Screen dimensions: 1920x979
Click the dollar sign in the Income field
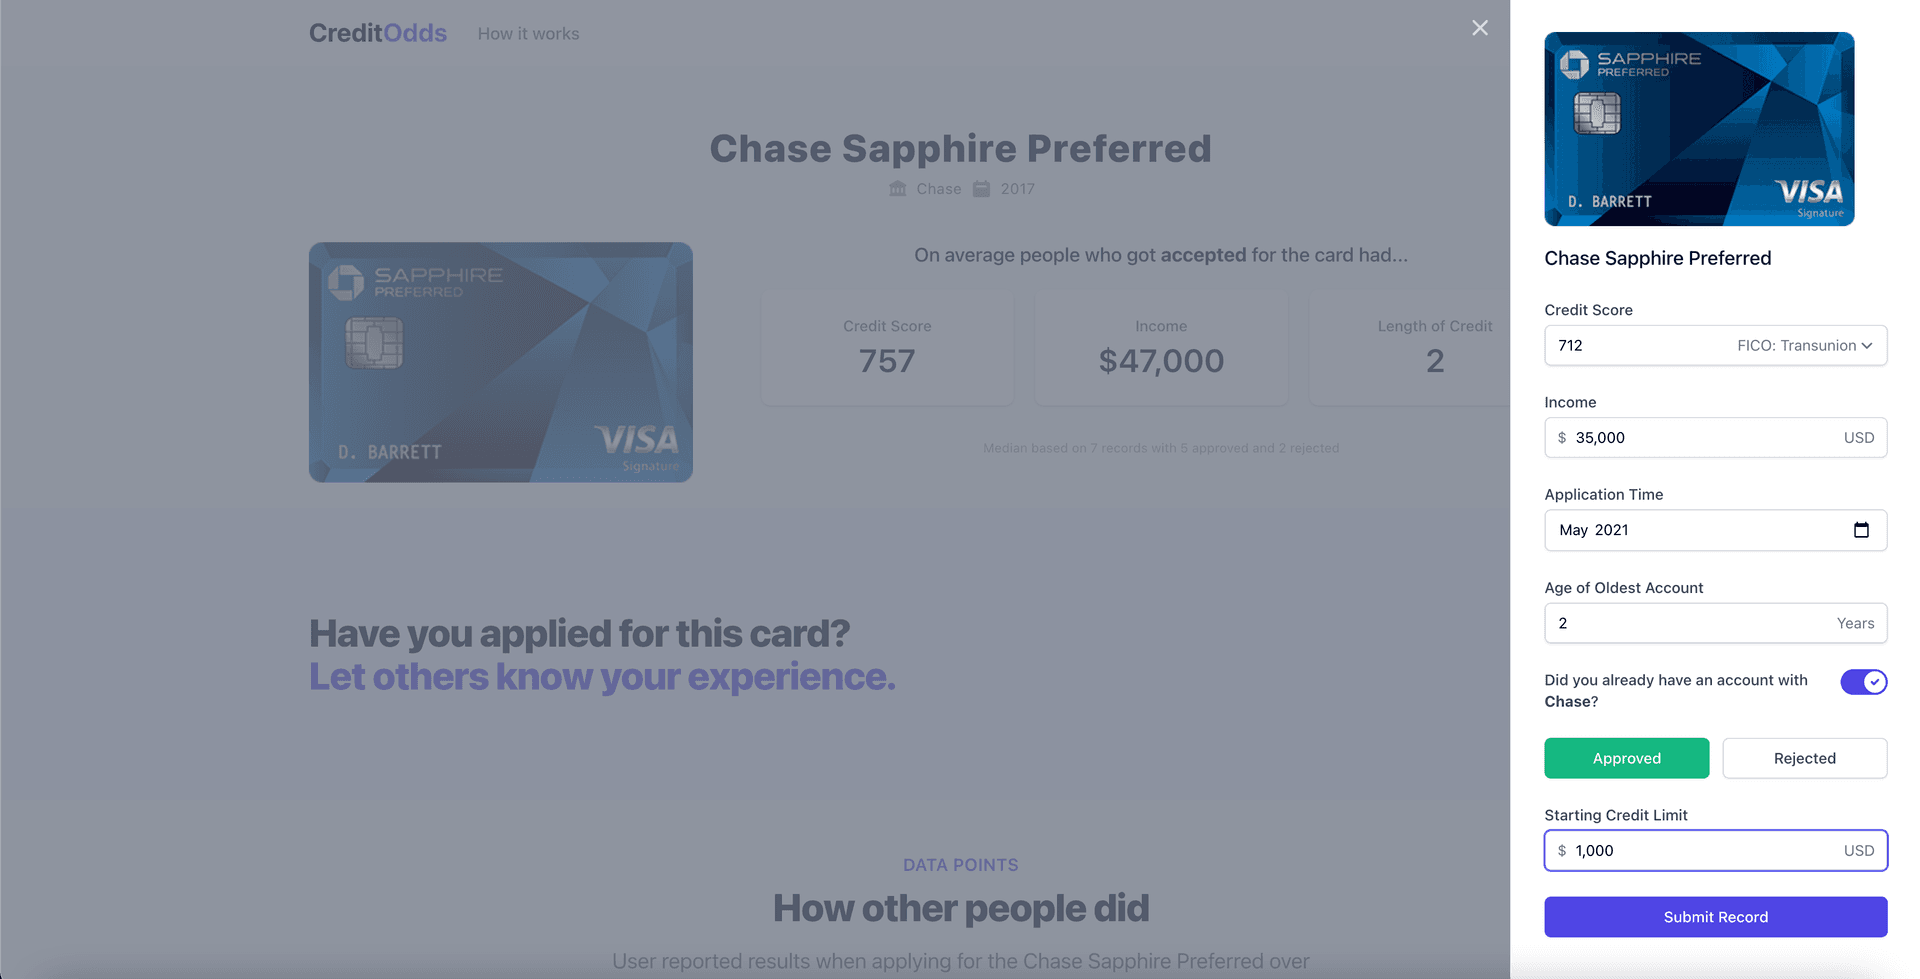(x=1562, y=437)
